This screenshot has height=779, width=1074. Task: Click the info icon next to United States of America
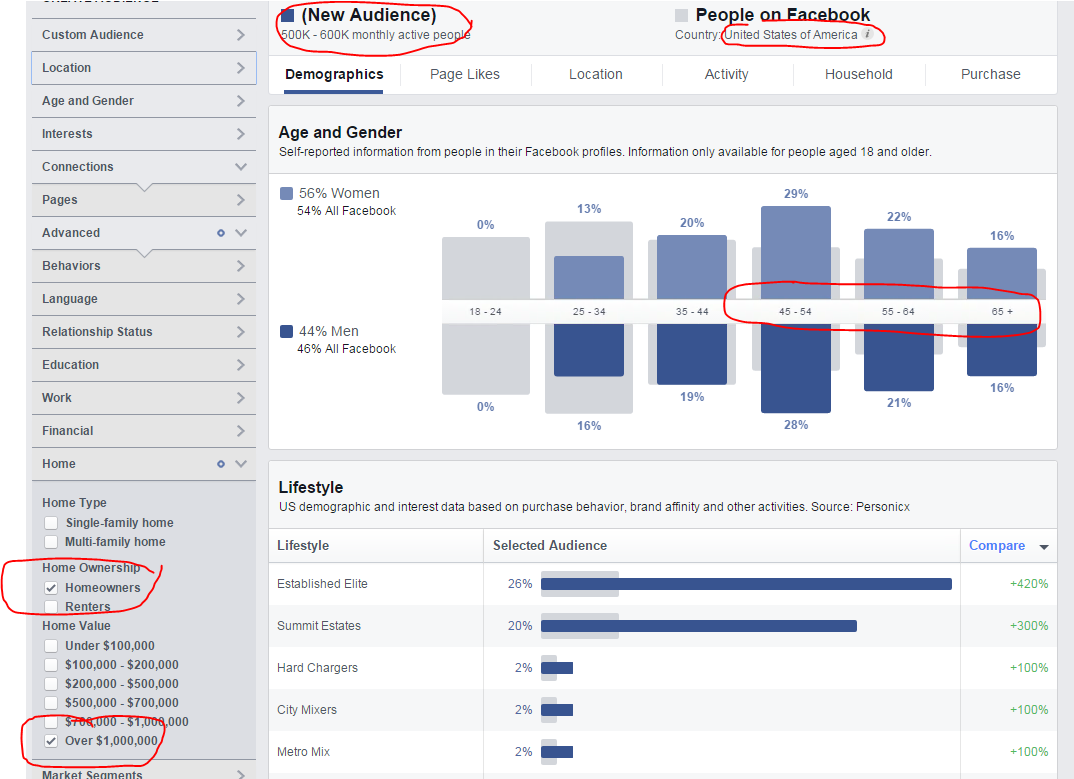coord(867,34)
